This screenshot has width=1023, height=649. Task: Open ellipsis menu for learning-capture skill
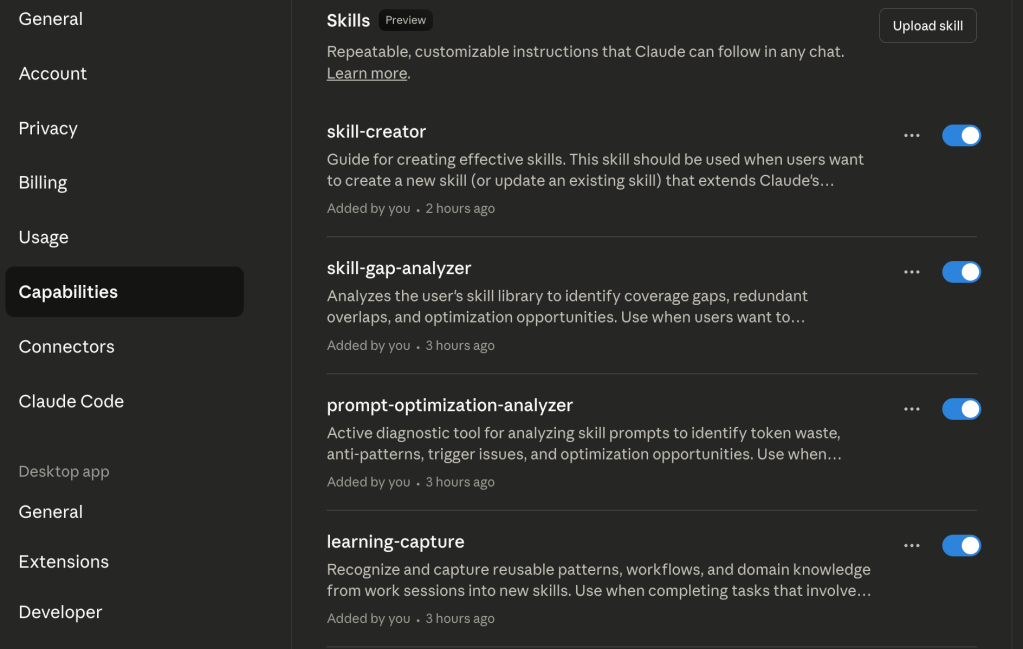tap(911, 546)
